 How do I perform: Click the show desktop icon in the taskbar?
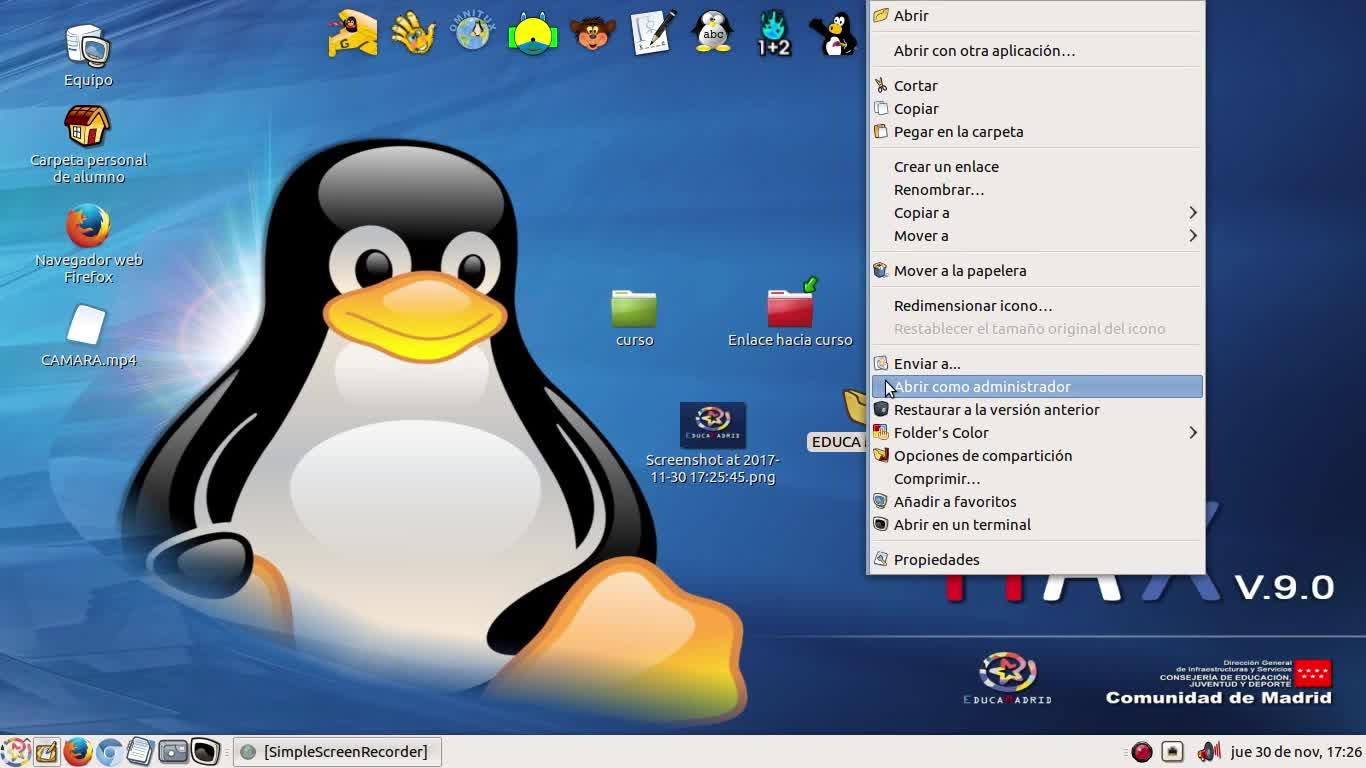(x=46, y=751)
